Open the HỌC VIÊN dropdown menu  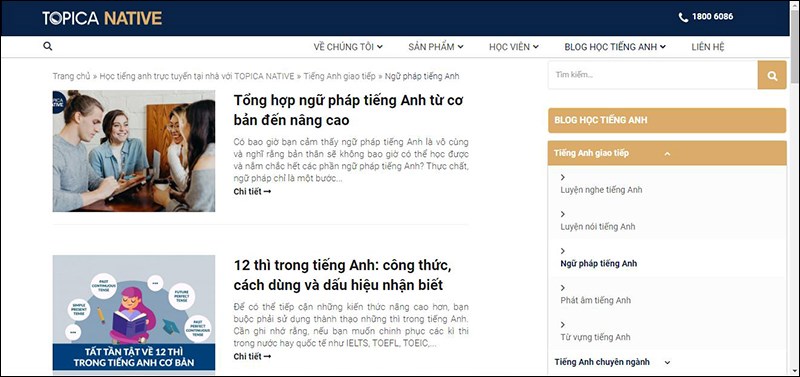(514, 47)
